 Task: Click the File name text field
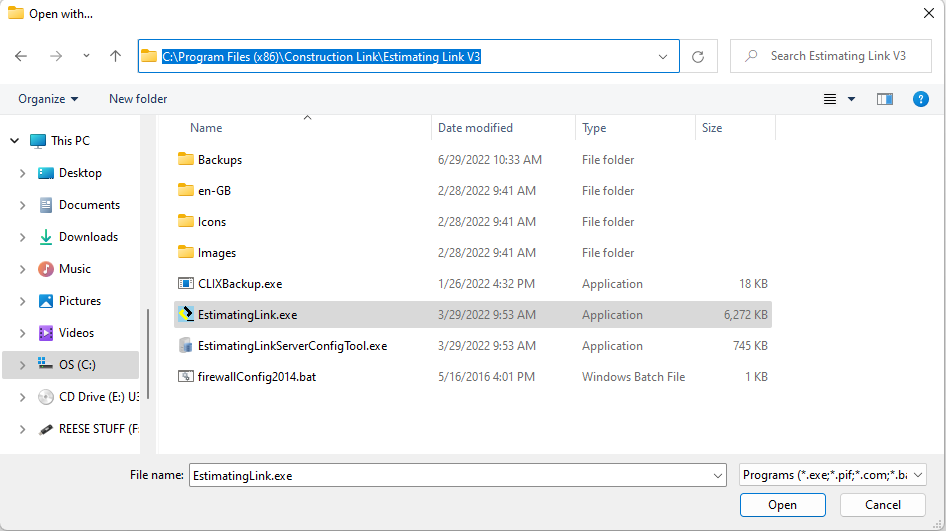(x=449, y=475)
